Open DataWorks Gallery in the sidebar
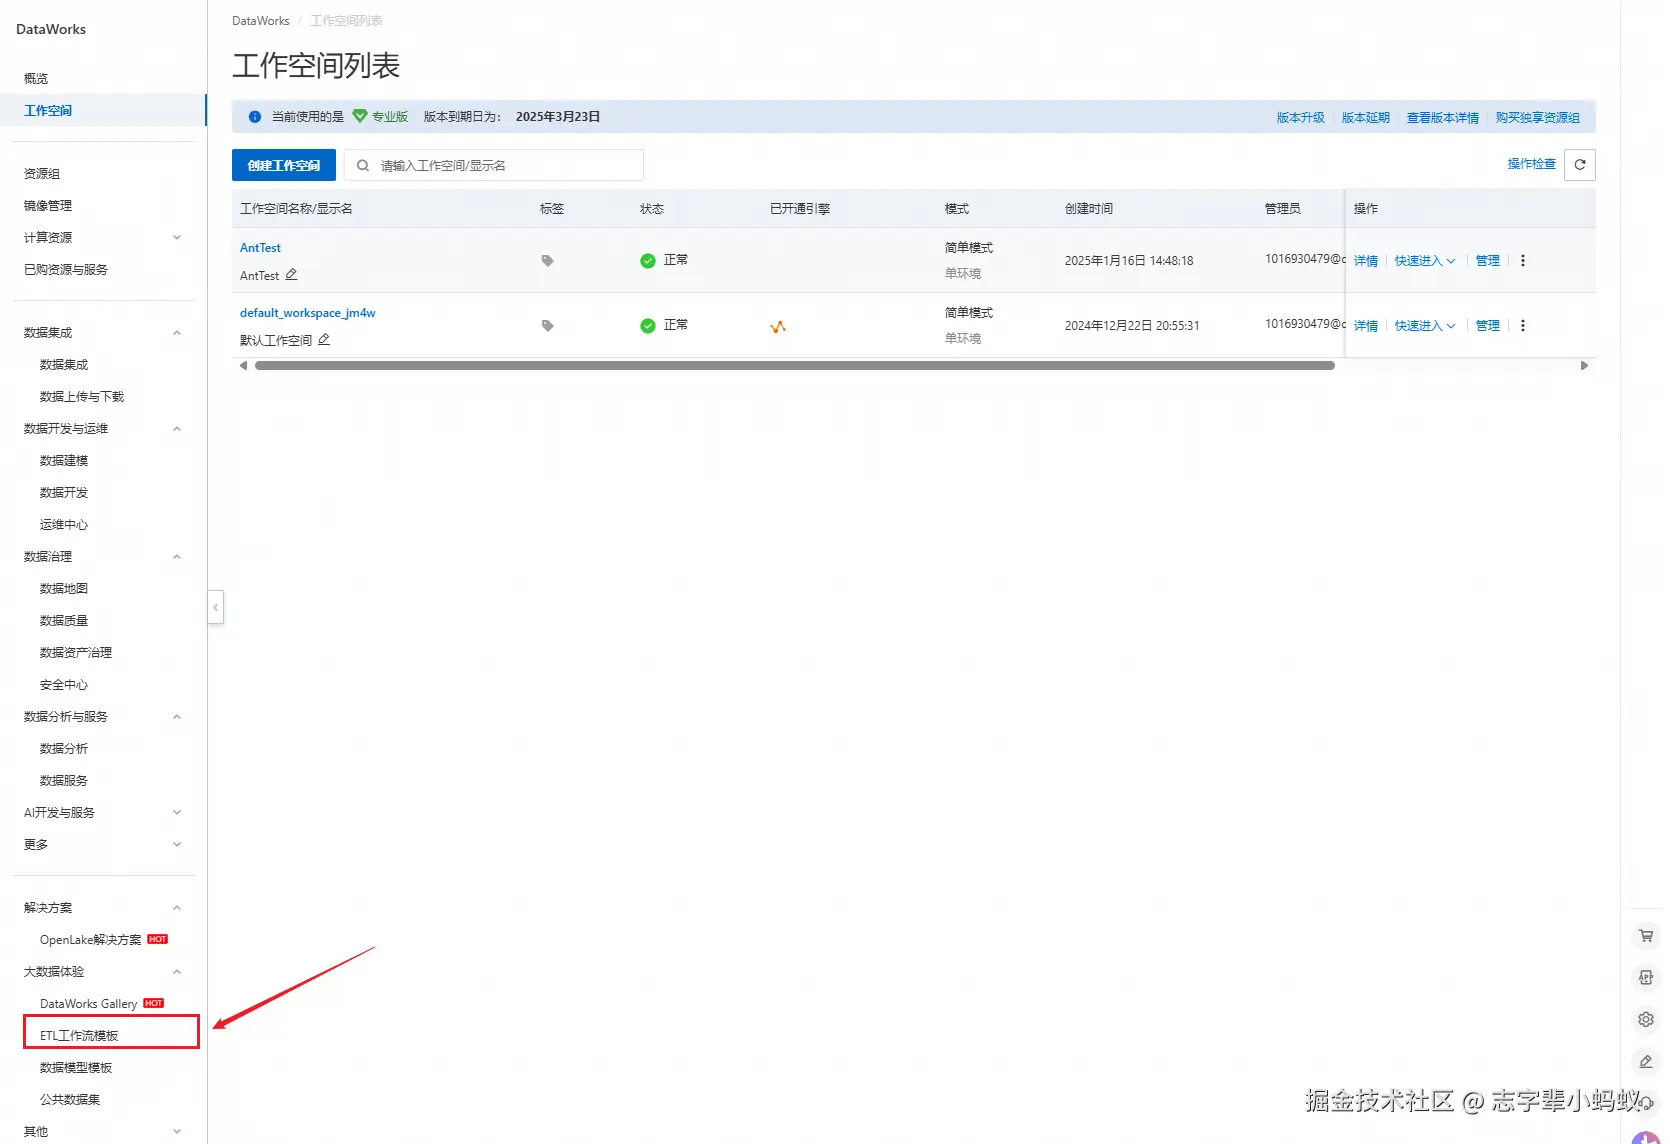This screenshot has width=1670, height=1144. point(89,1003)
